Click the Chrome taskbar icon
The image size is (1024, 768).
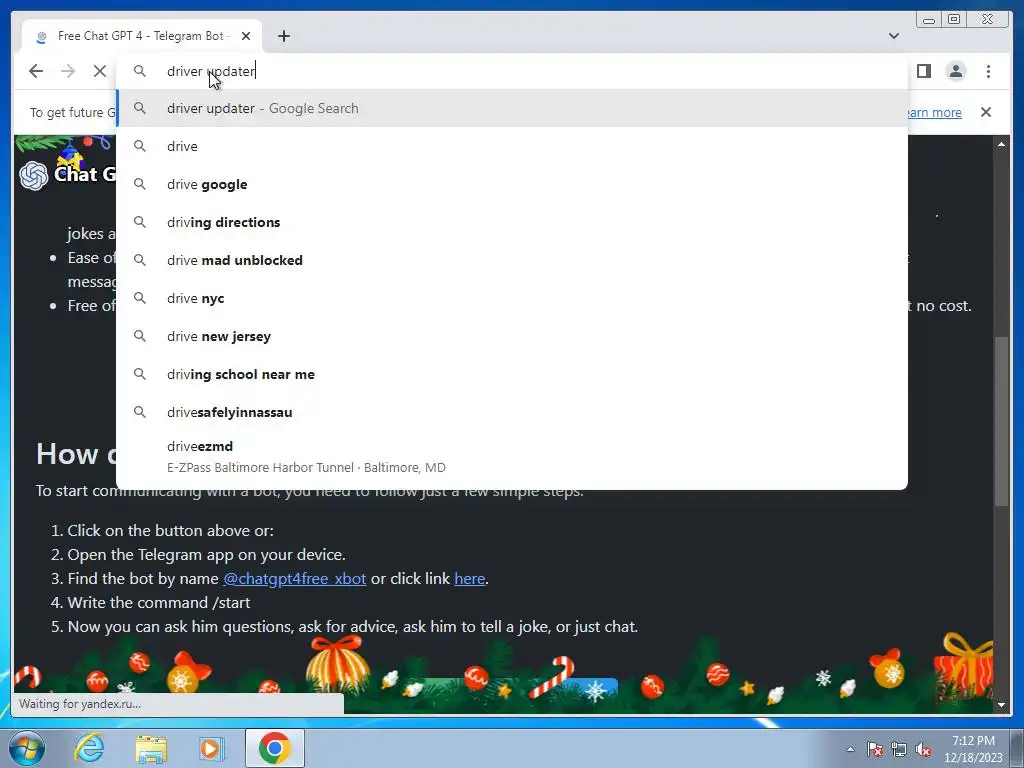coord(274,748)
